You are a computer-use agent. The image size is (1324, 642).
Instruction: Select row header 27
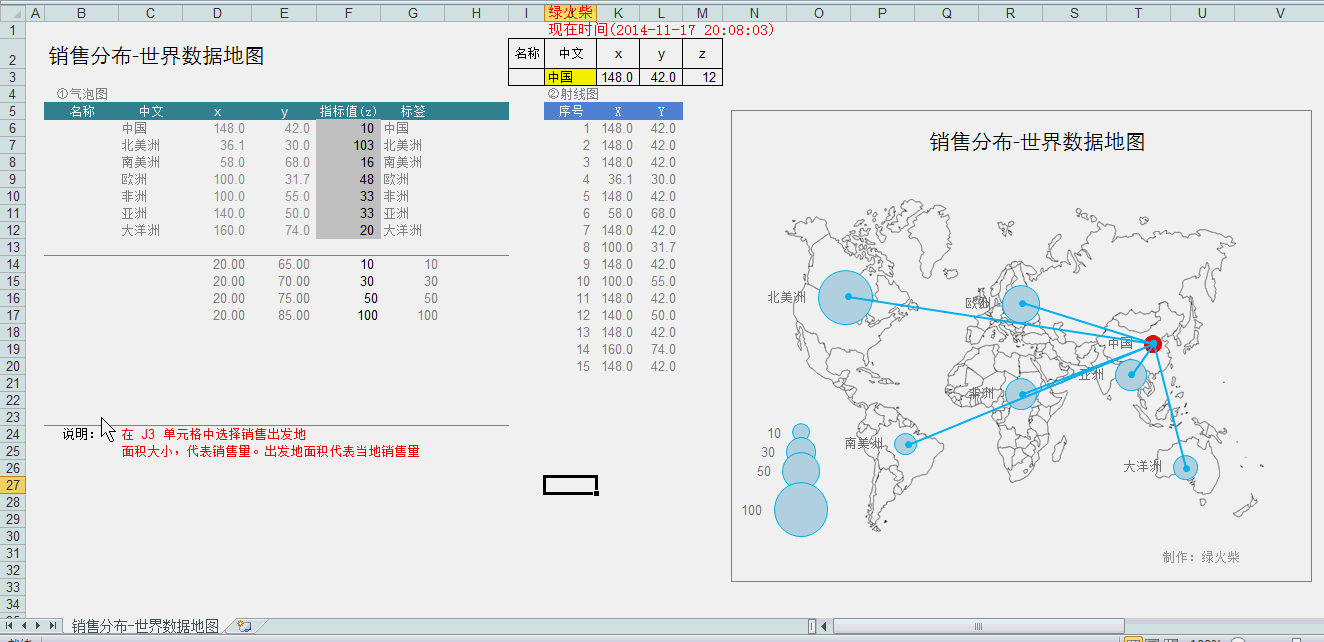pos(12,485)
